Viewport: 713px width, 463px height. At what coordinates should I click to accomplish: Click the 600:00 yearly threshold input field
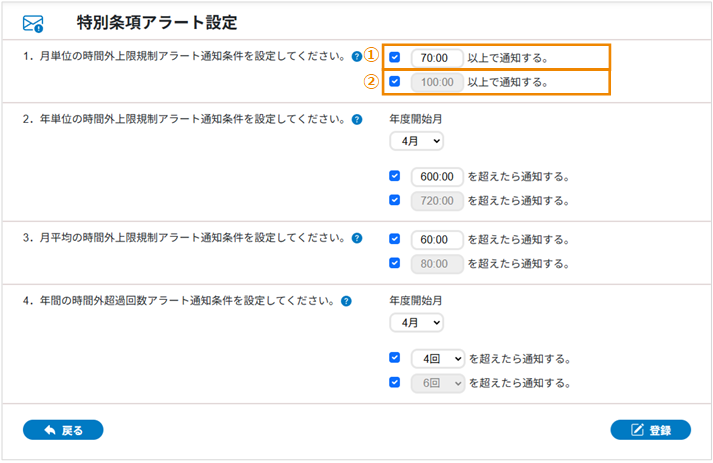(x=437, y=176)
